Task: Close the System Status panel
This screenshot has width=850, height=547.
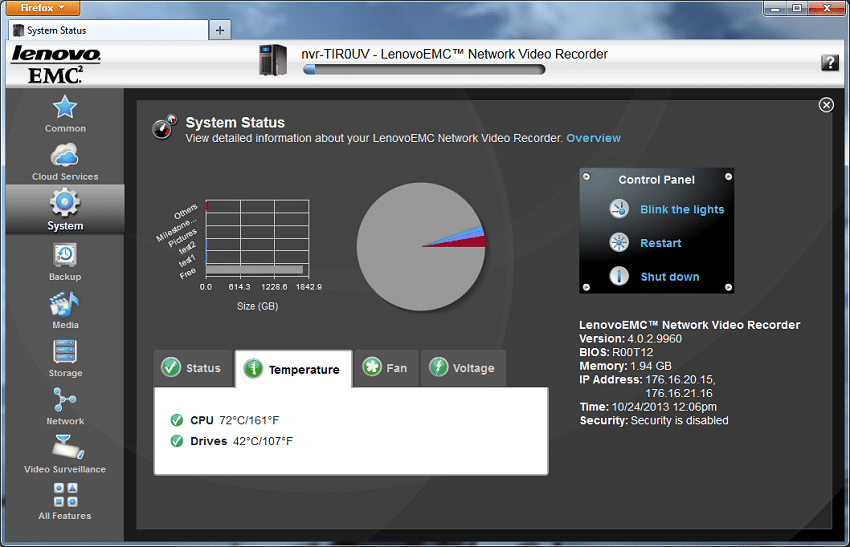Action: tap(826, 105)
